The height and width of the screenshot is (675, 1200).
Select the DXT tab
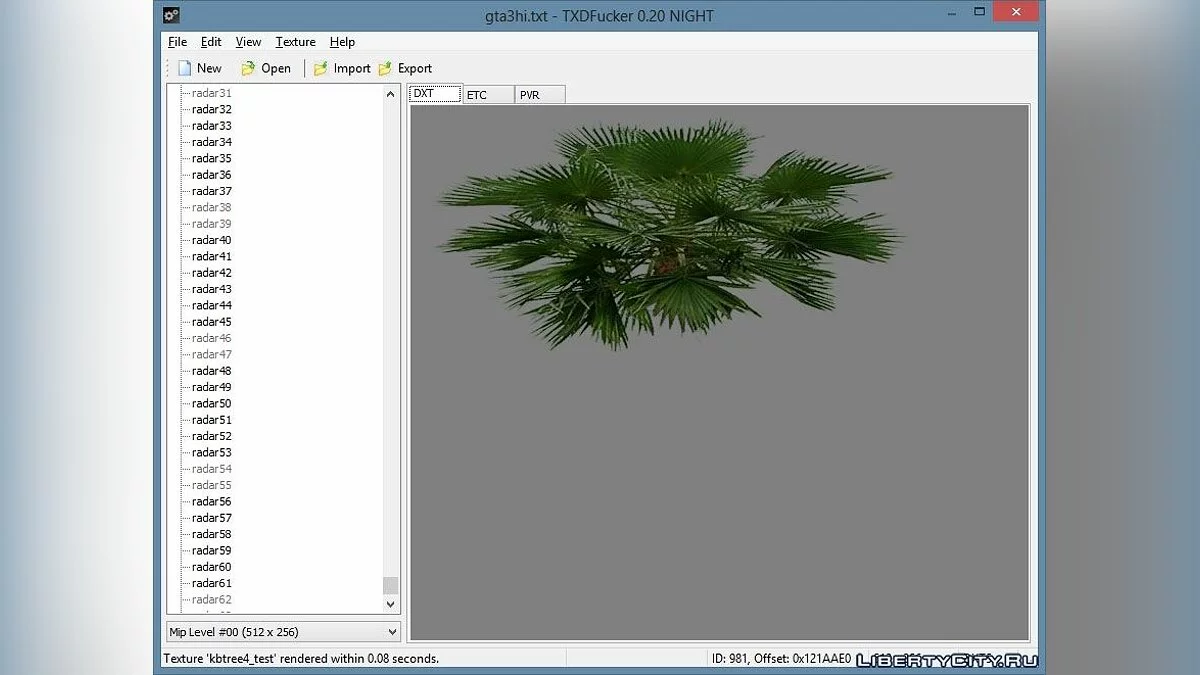435,94
